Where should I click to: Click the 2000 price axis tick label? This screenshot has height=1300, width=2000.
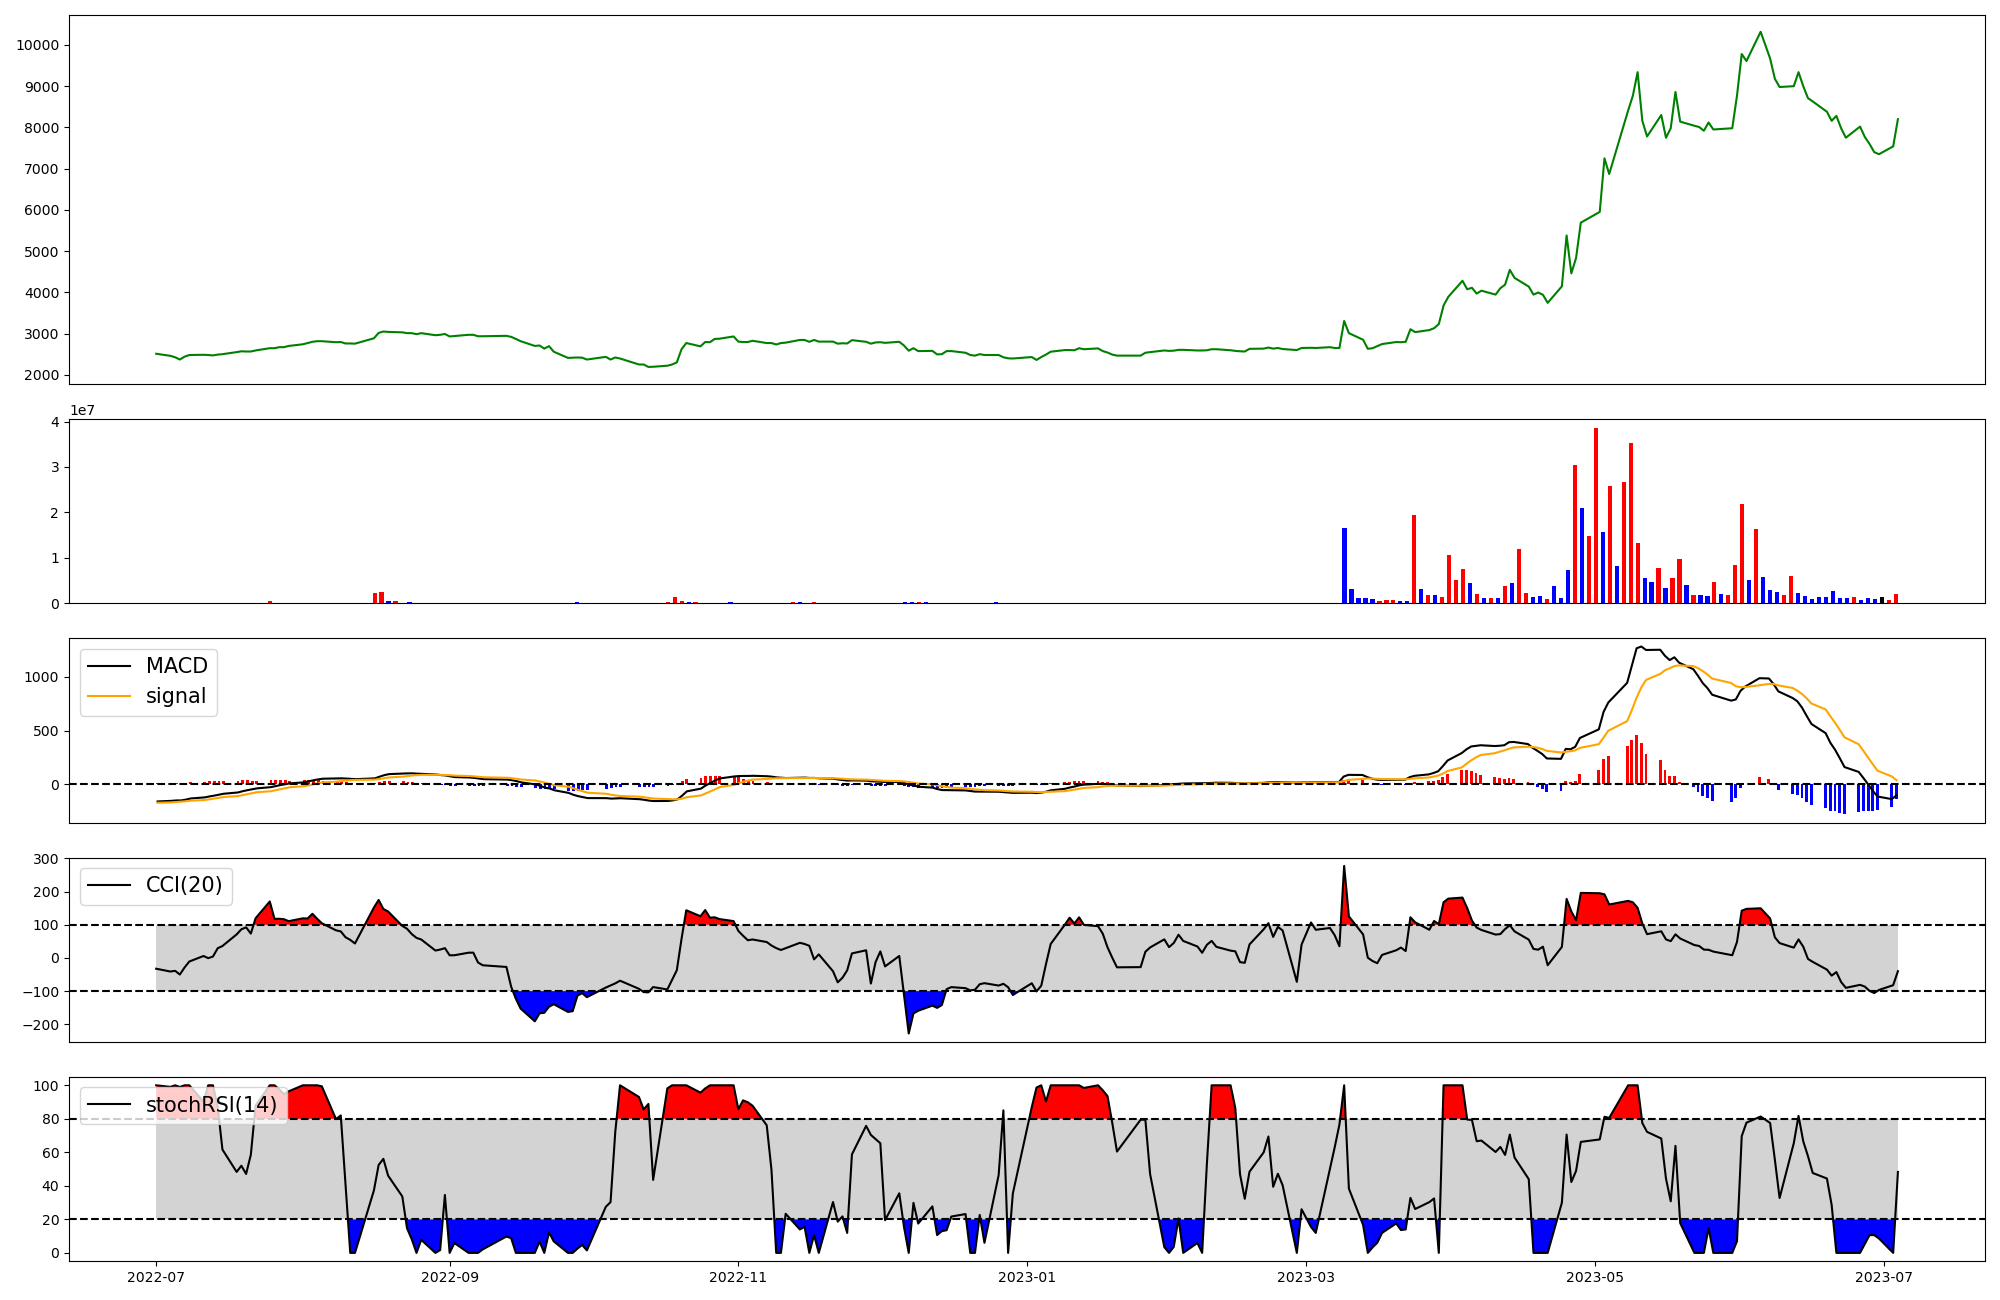[41, 375]
